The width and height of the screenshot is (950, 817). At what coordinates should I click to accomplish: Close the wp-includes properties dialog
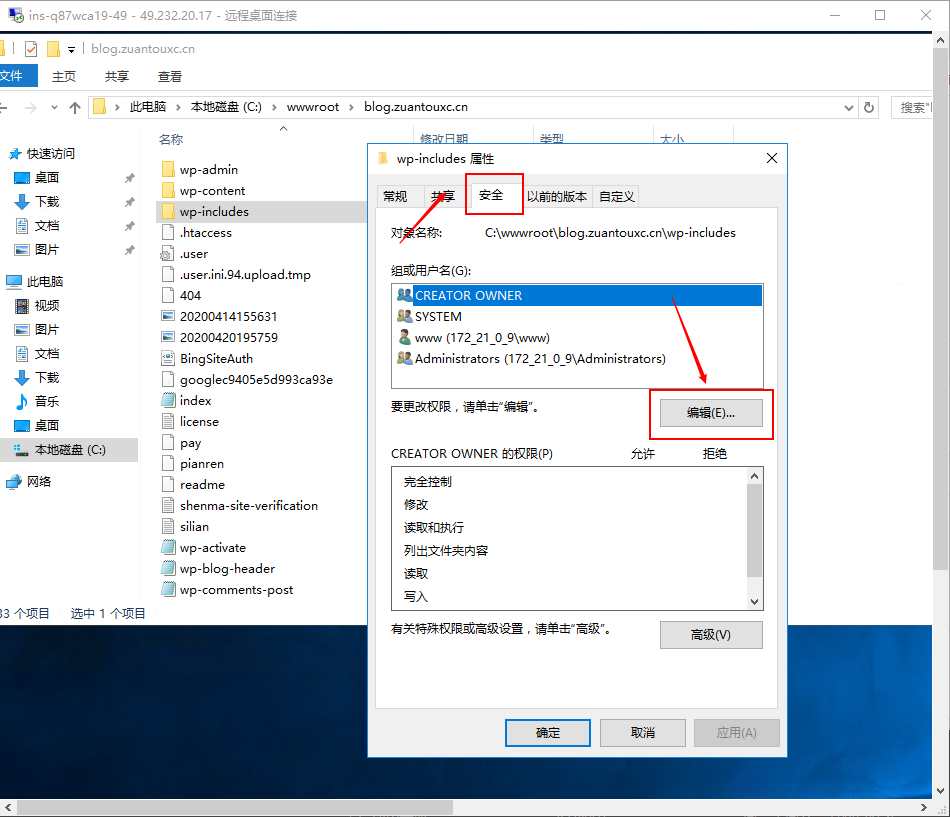tap(771, 158)
